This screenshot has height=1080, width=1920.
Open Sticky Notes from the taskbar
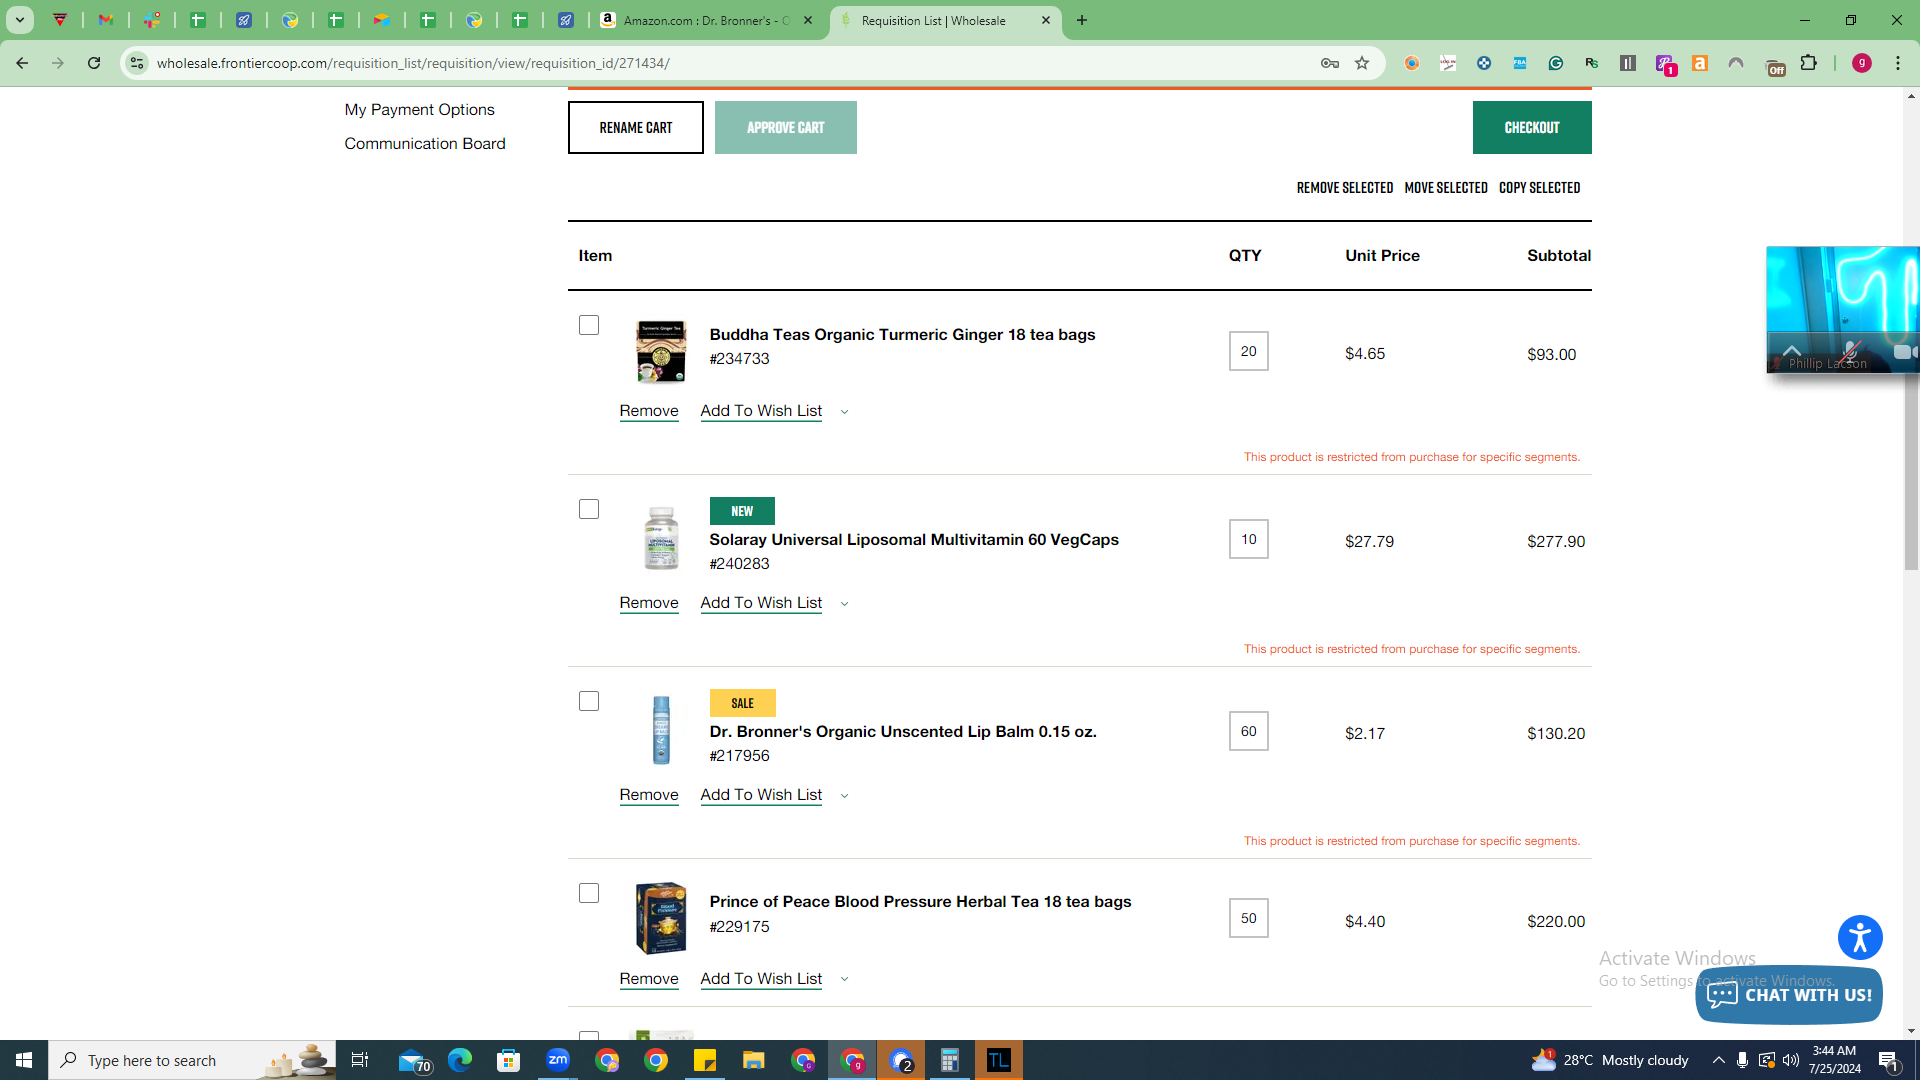click(x=705, y=1060)
